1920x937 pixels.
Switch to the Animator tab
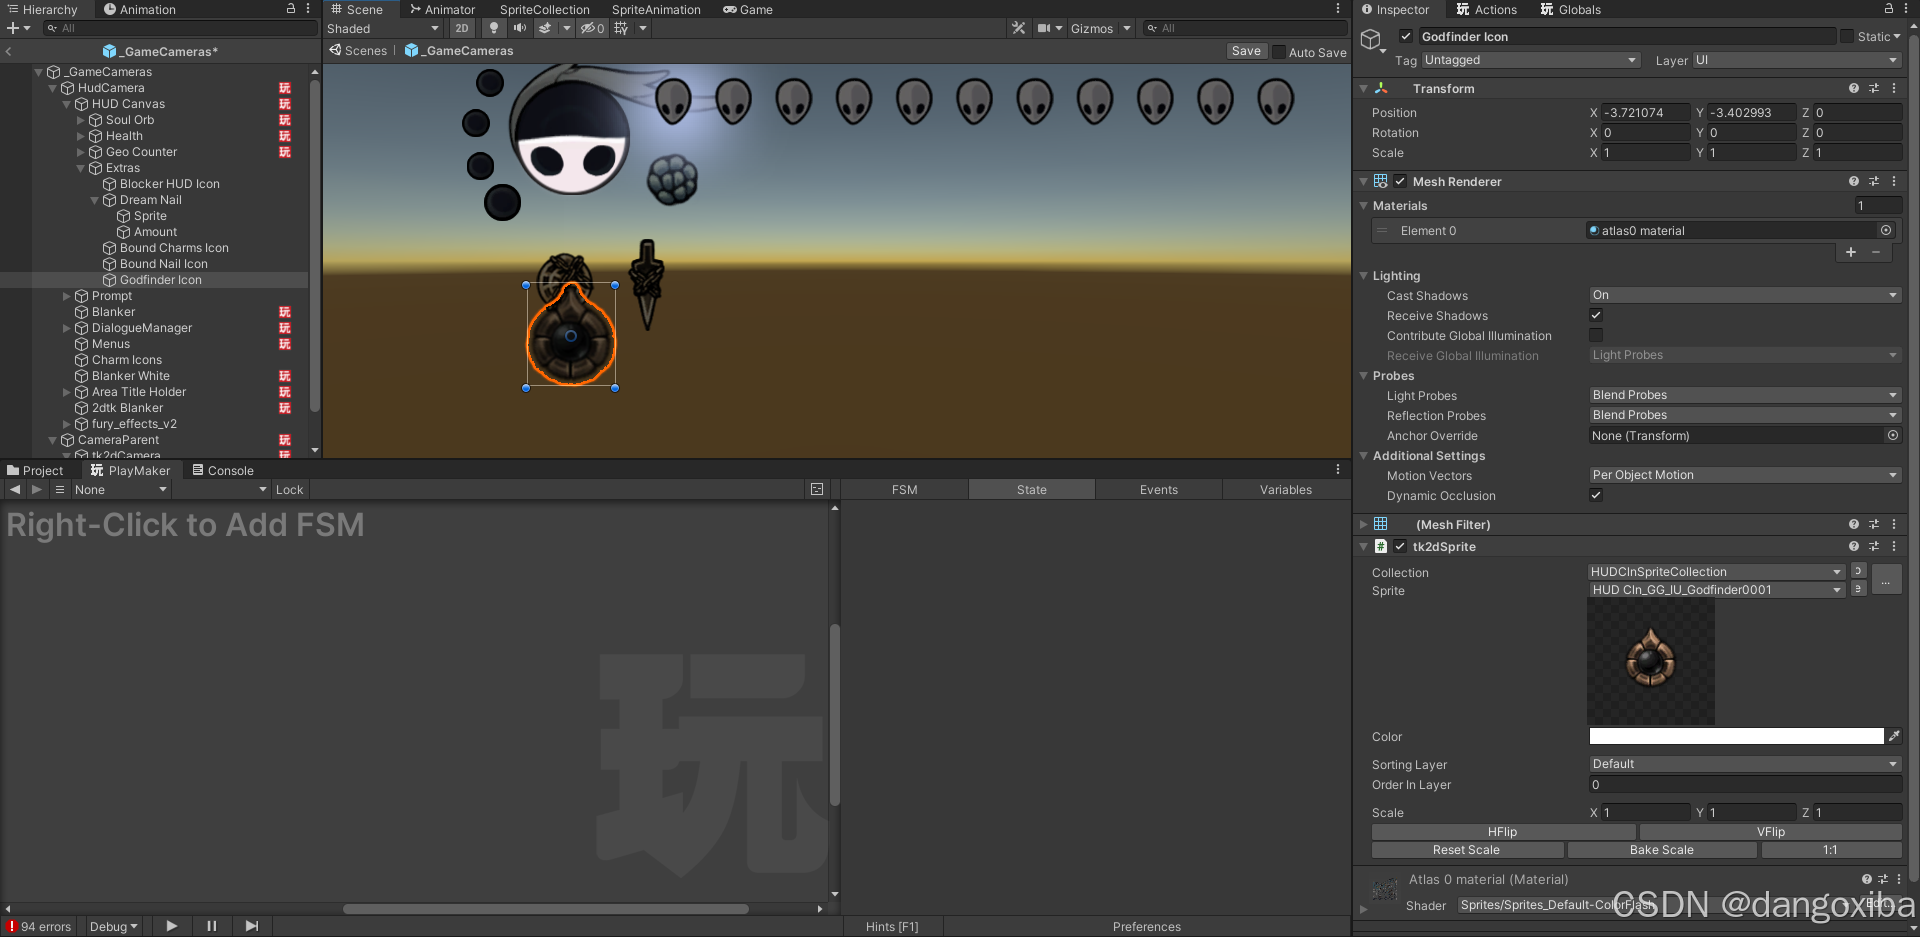(x=443, y=9)
